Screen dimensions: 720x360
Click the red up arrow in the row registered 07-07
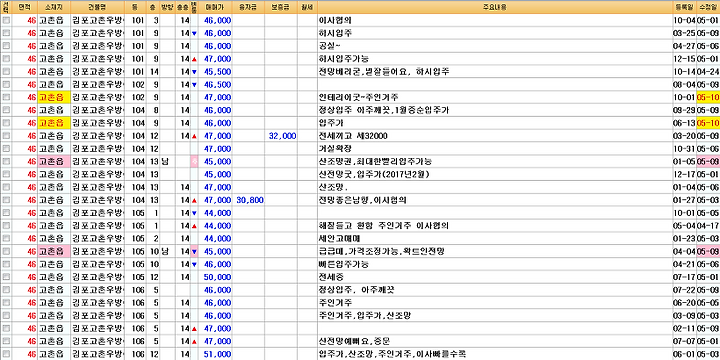pyautogui.click(x=194, y=342)
